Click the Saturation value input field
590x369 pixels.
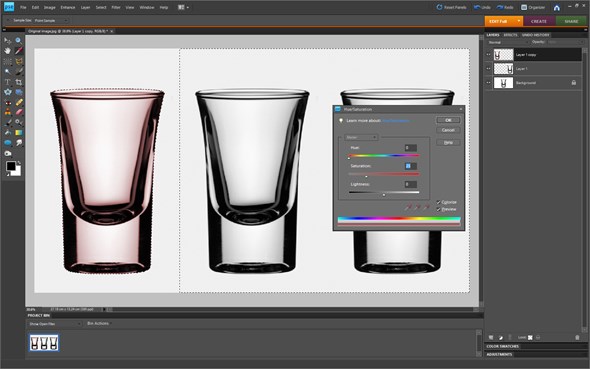tap(411, 166)
